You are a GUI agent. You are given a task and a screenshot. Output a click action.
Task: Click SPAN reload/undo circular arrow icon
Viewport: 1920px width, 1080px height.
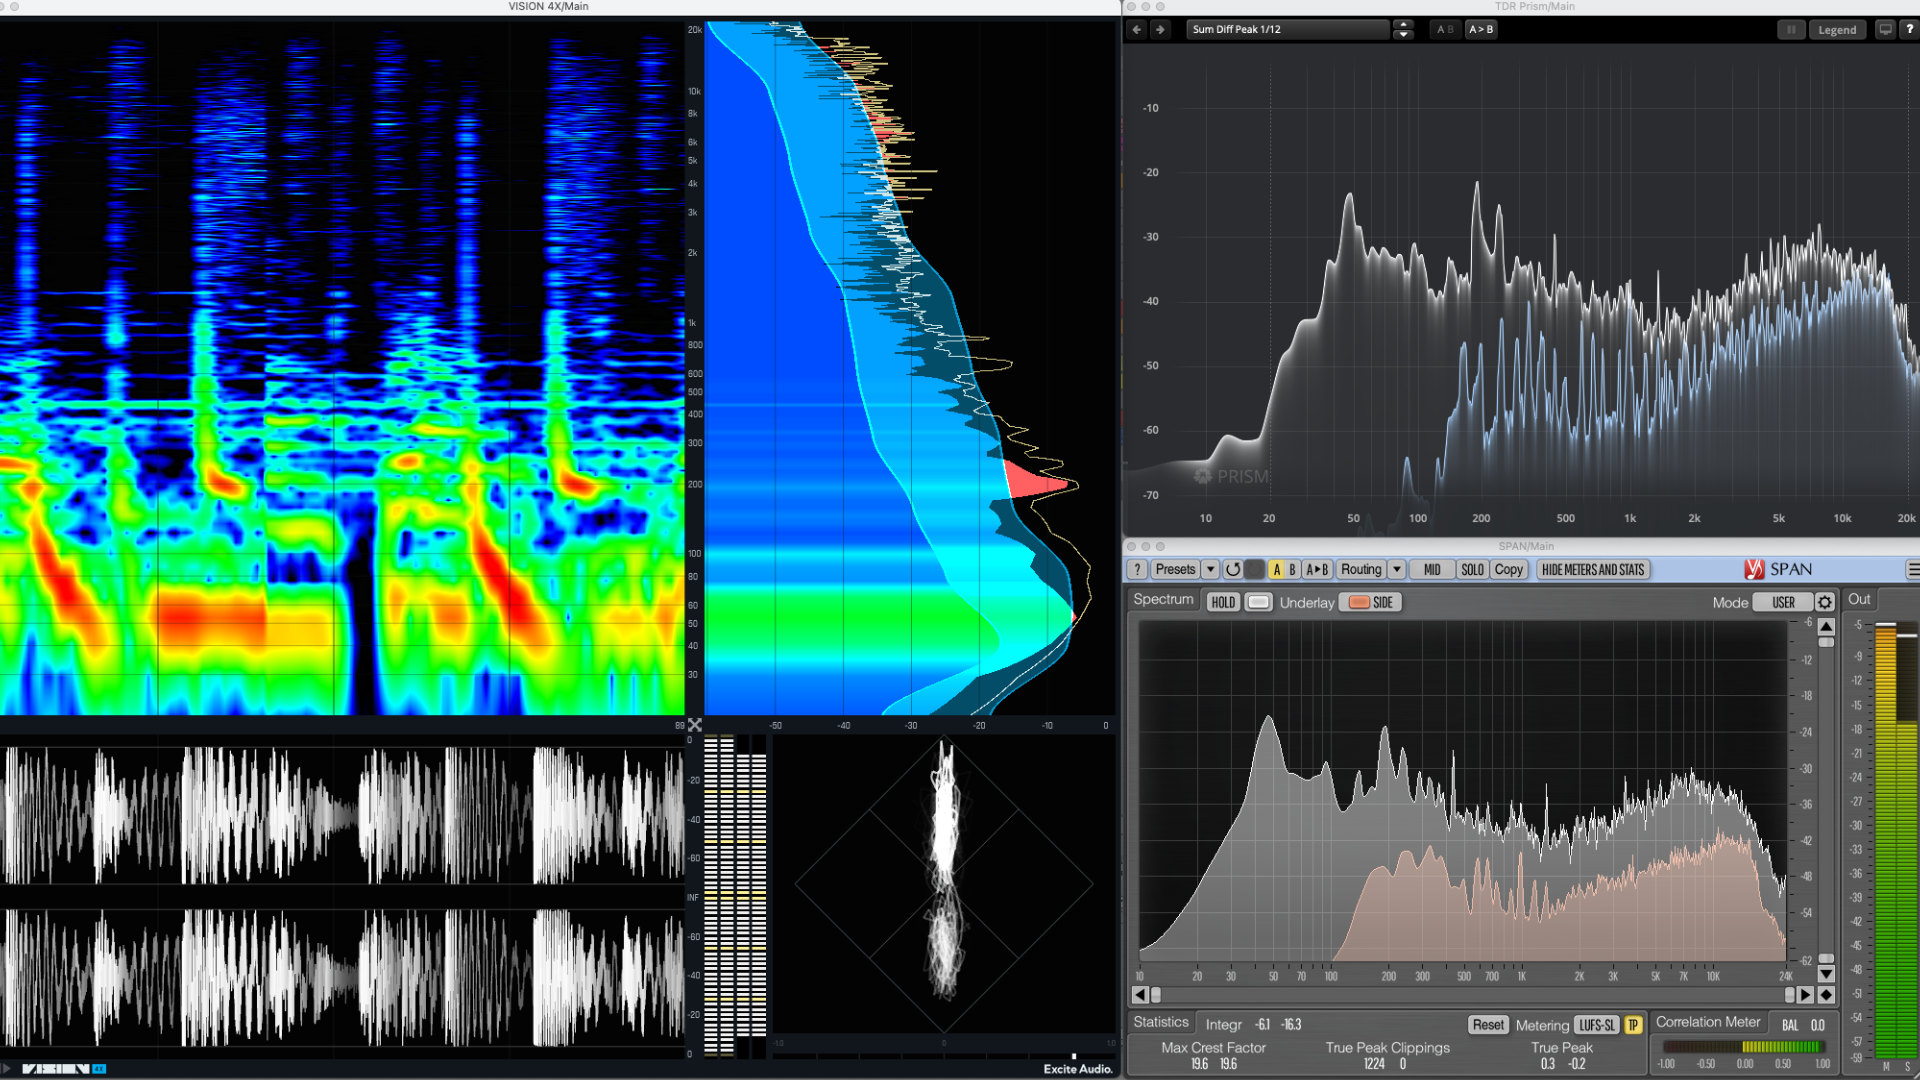click(x=1233, y=570)
